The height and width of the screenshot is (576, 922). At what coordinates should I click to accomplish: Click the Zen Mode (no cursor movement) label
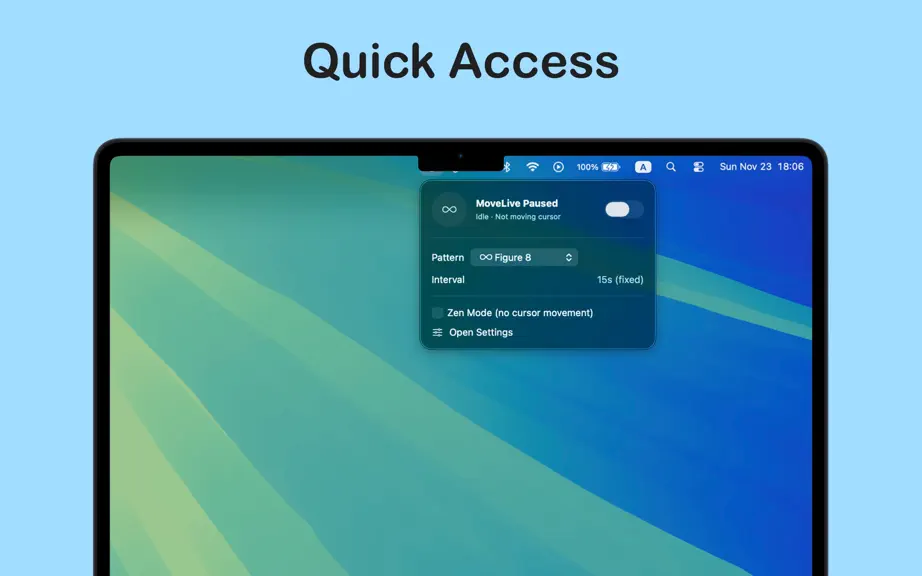pos(520,313)
